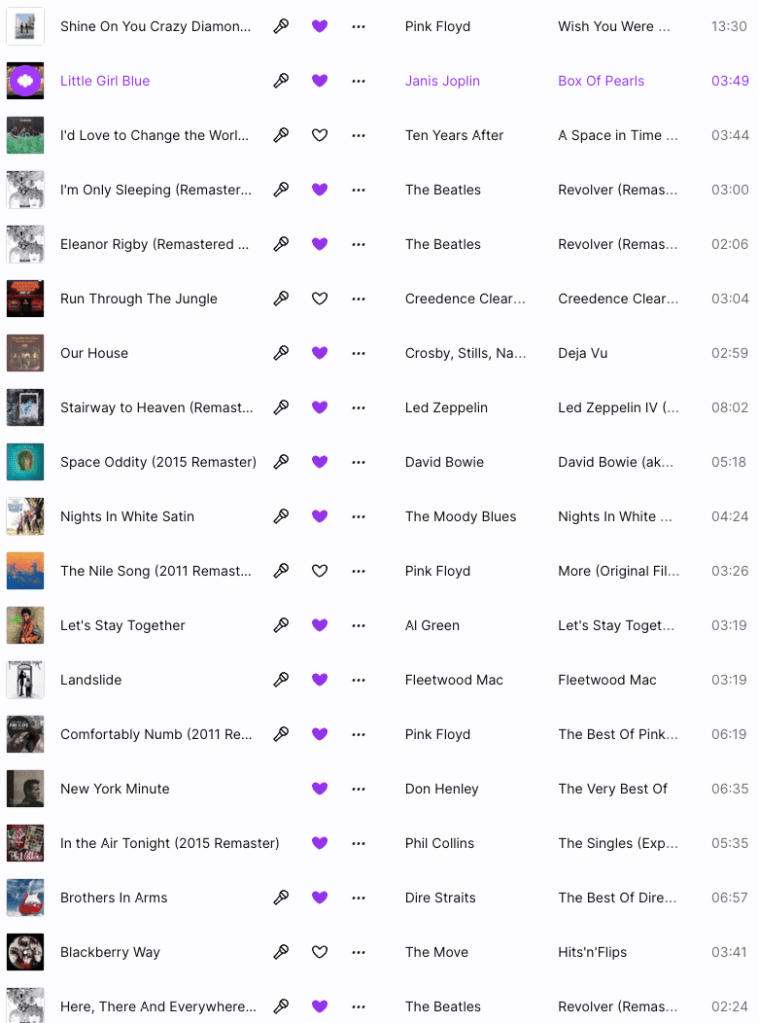Click the microphone icon for Eleanor Rigby
759x1023 pixels.
(x=281, y=244)
